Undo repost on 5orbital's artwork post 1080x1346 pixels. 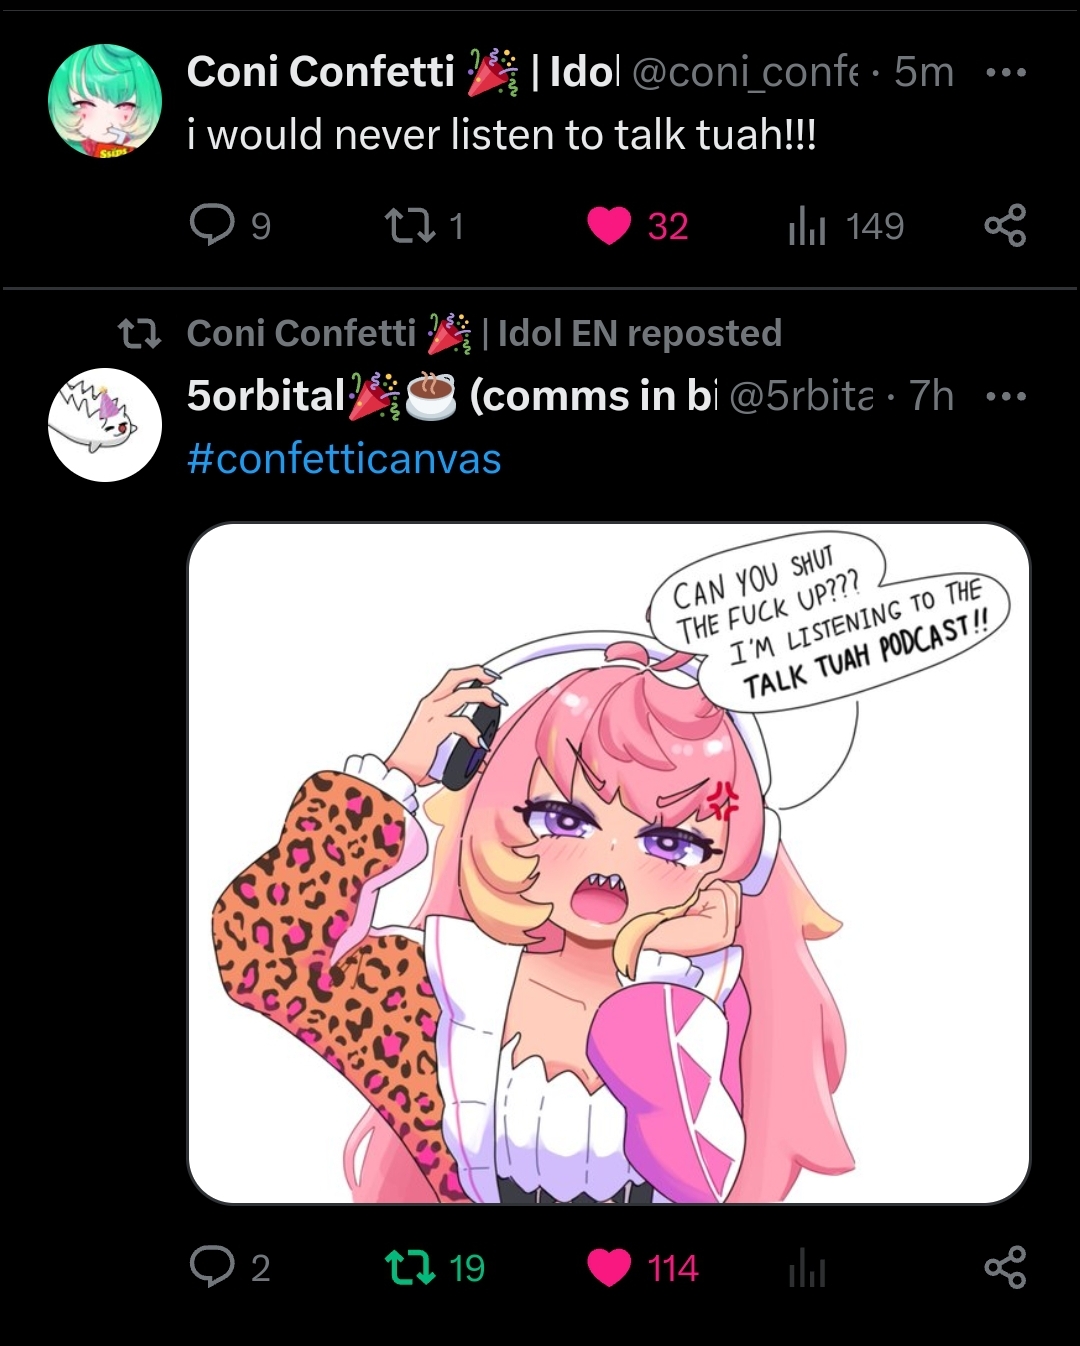coord(409,1267)
